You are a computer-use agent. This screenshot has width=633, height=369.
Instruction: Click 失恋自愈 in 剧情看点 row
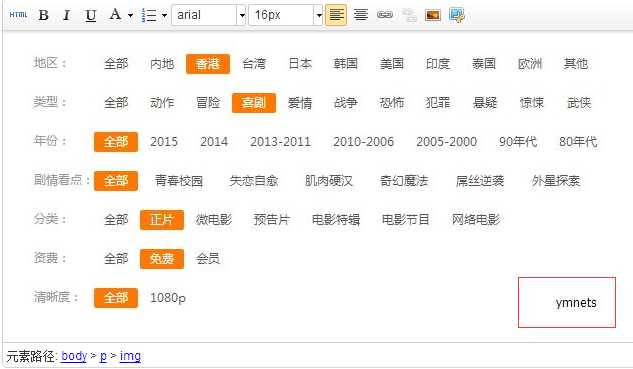254,181
